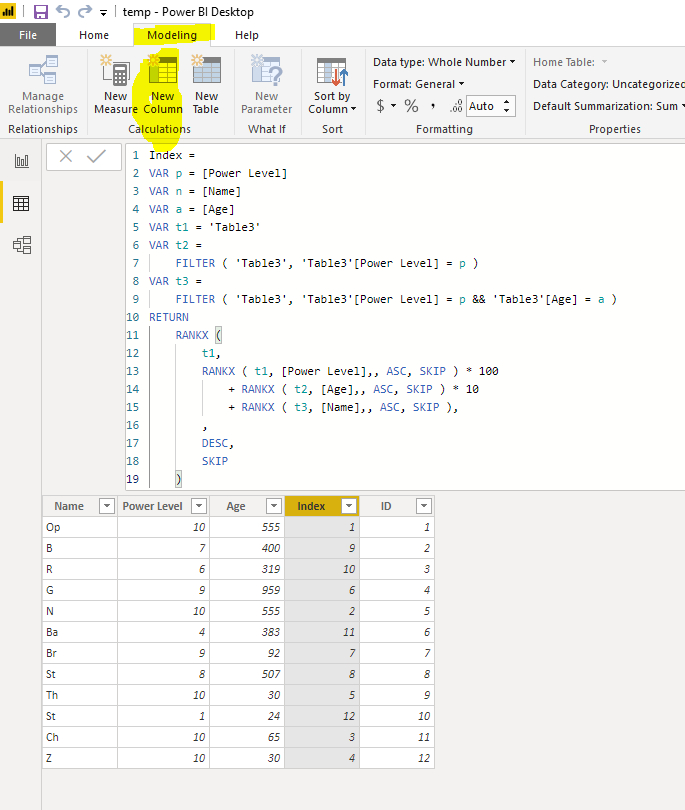
Task: Decrease decimal places with down arrow
Action: click(507, 111)
